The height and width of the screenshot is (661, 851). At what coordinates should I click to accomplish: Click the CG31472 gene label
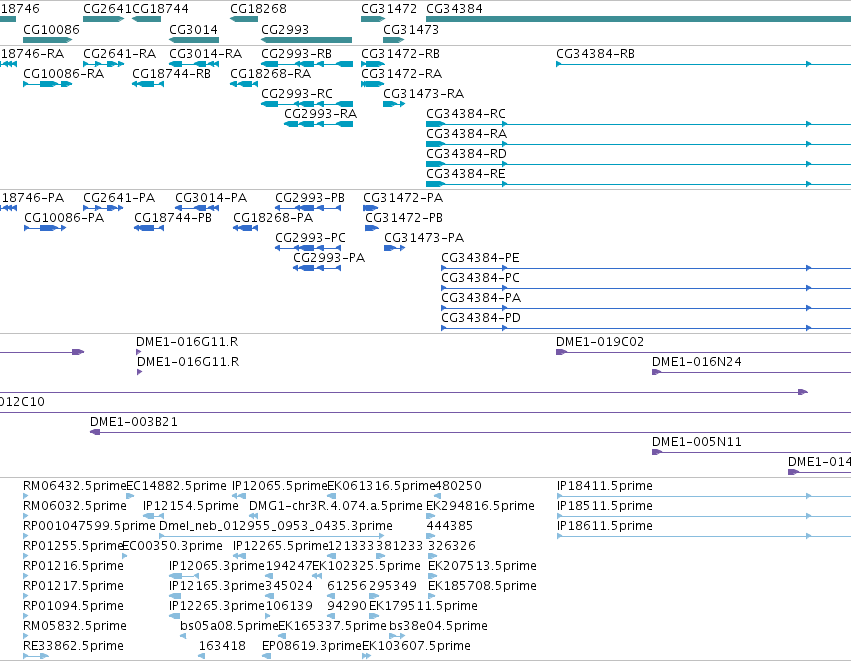pyautogui.click(x=389, y=9)
